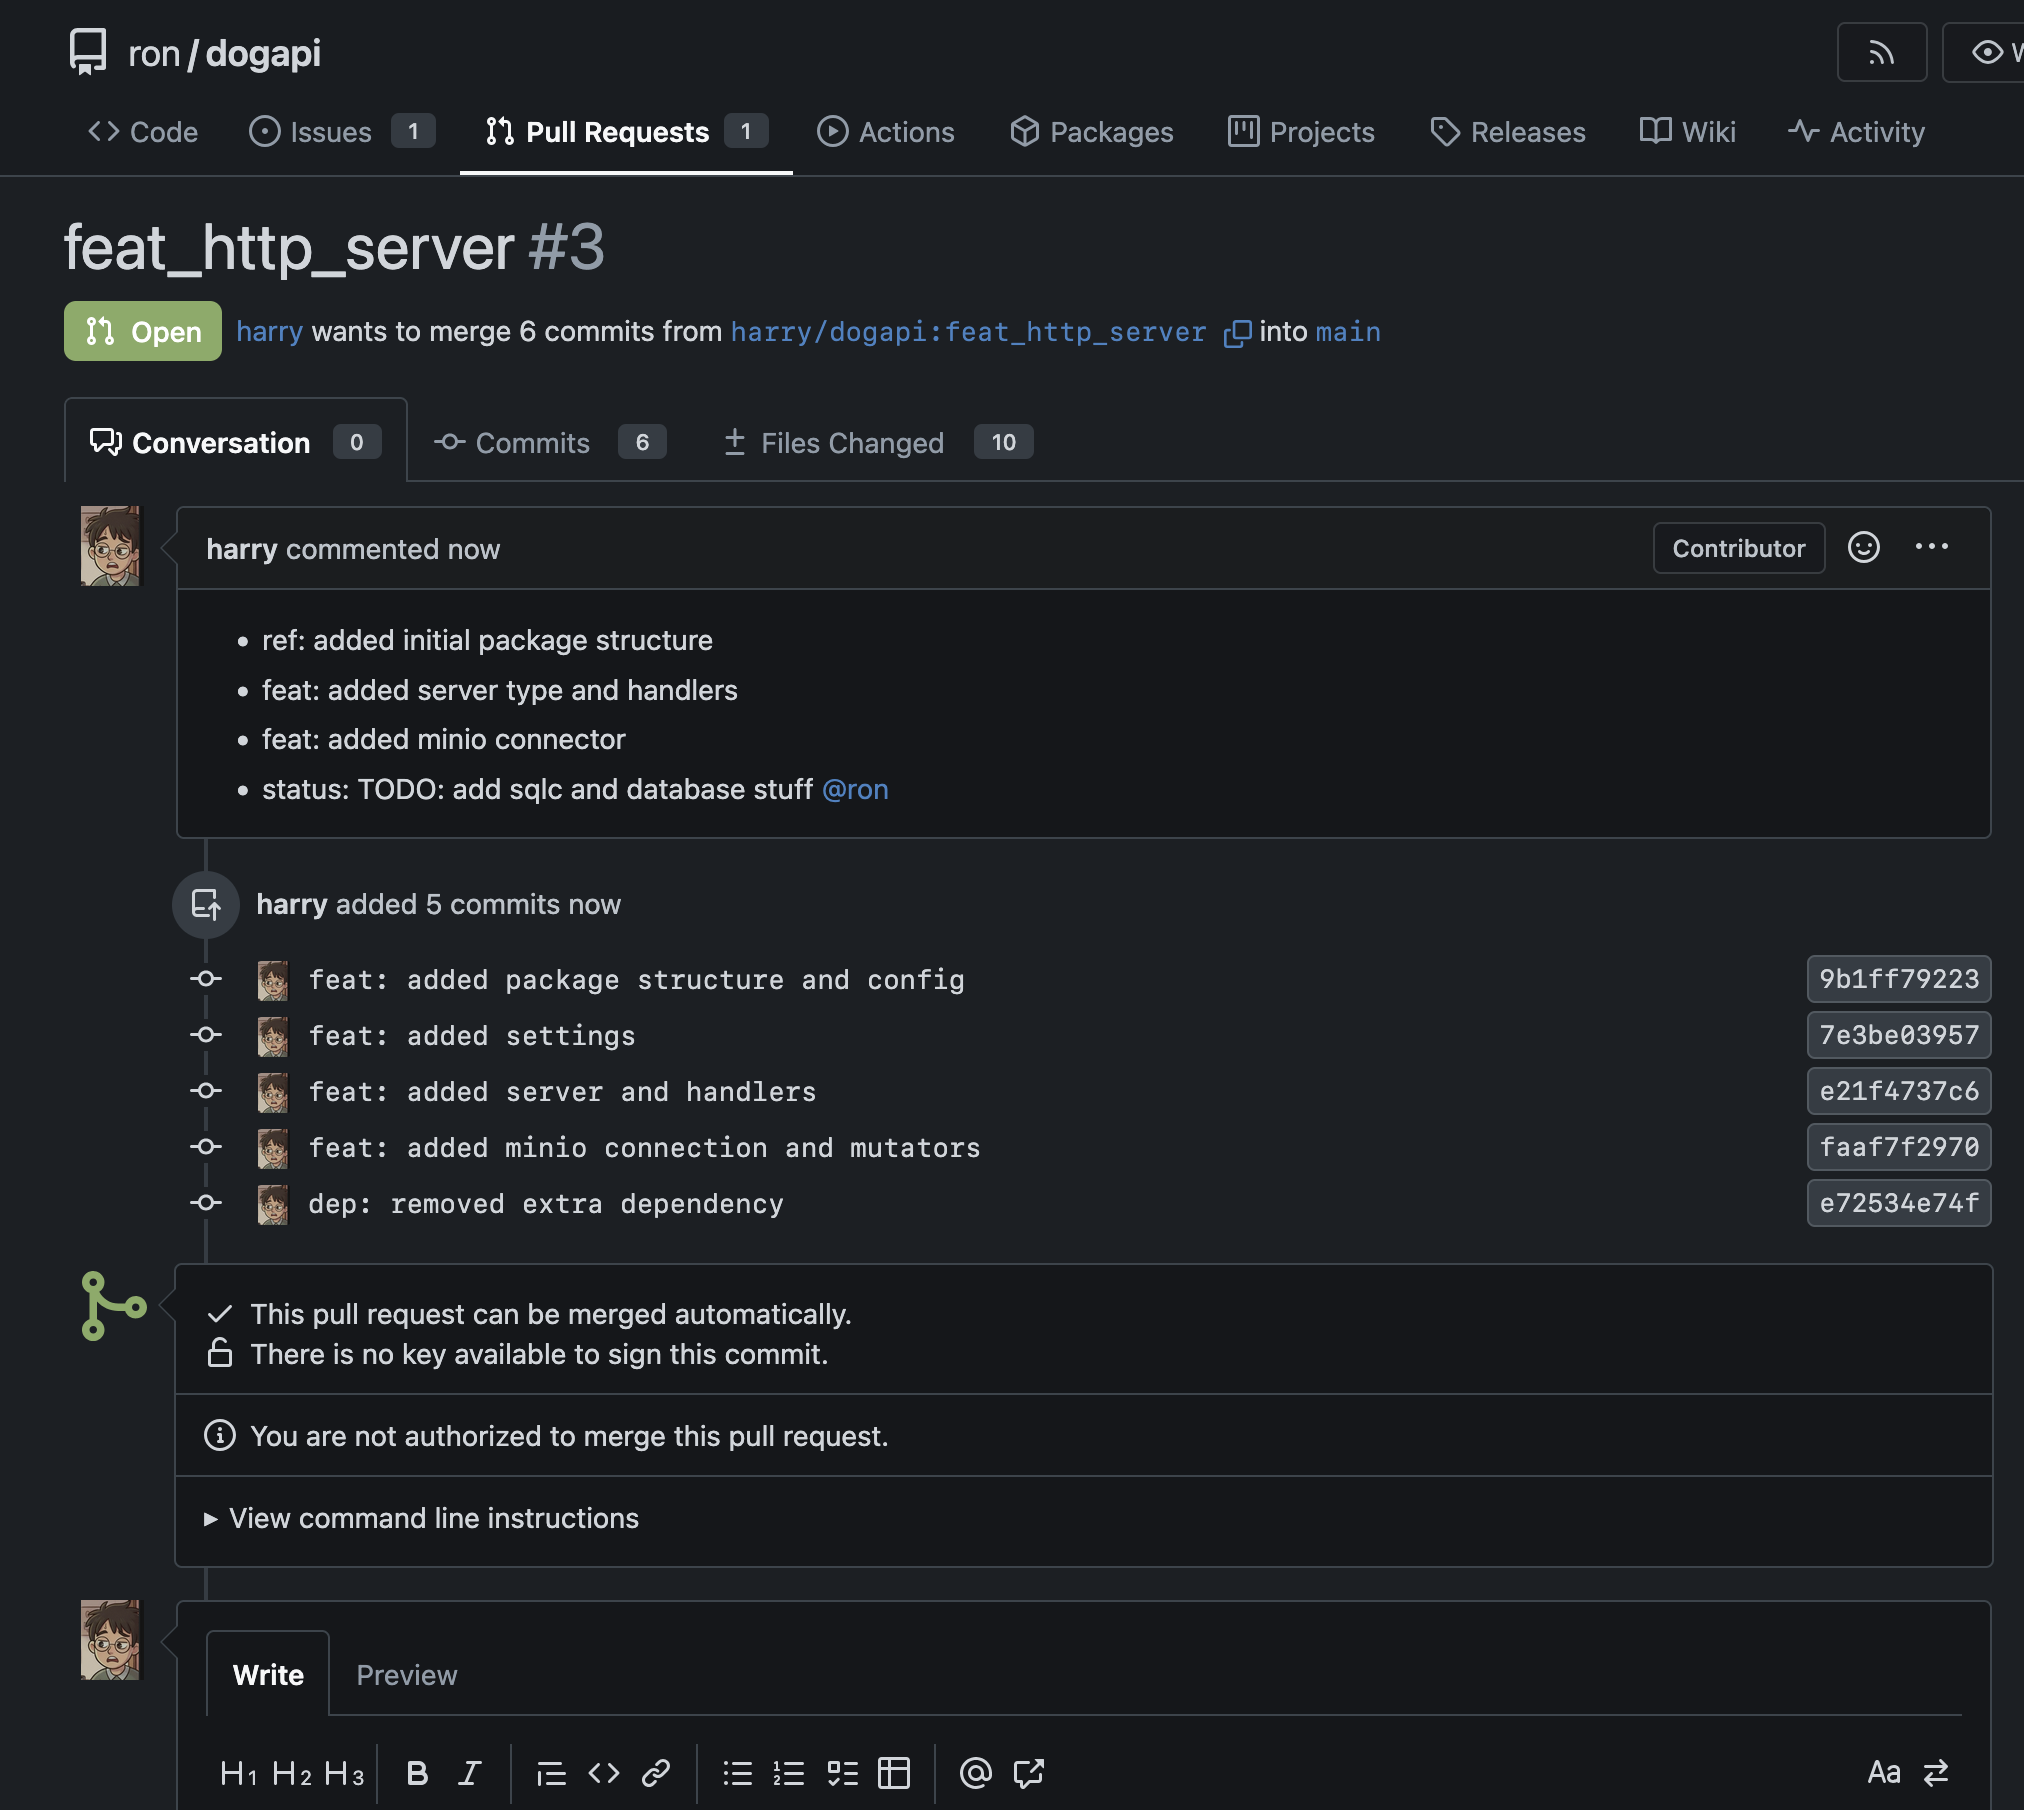Open the Issues tab
This screenshot has height=1810, width=2024.
coord(342,132)
